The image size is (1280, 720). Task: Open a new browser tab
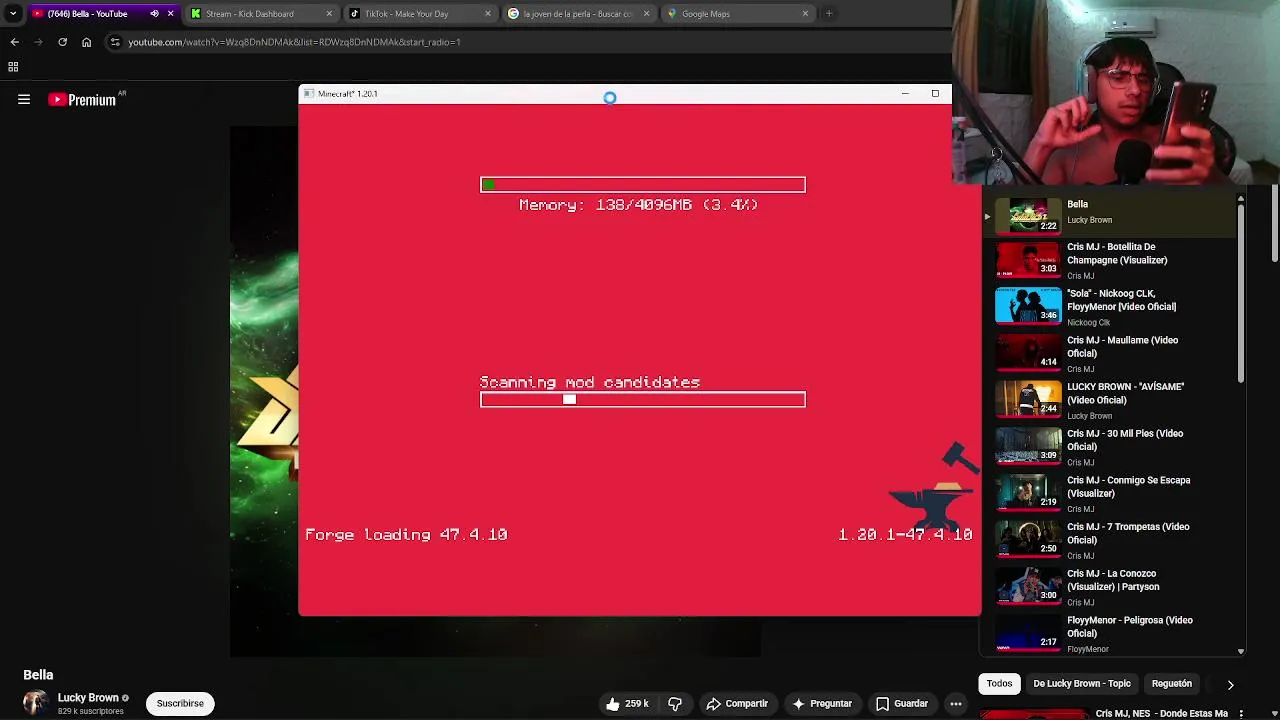click(x=829, y=14)
